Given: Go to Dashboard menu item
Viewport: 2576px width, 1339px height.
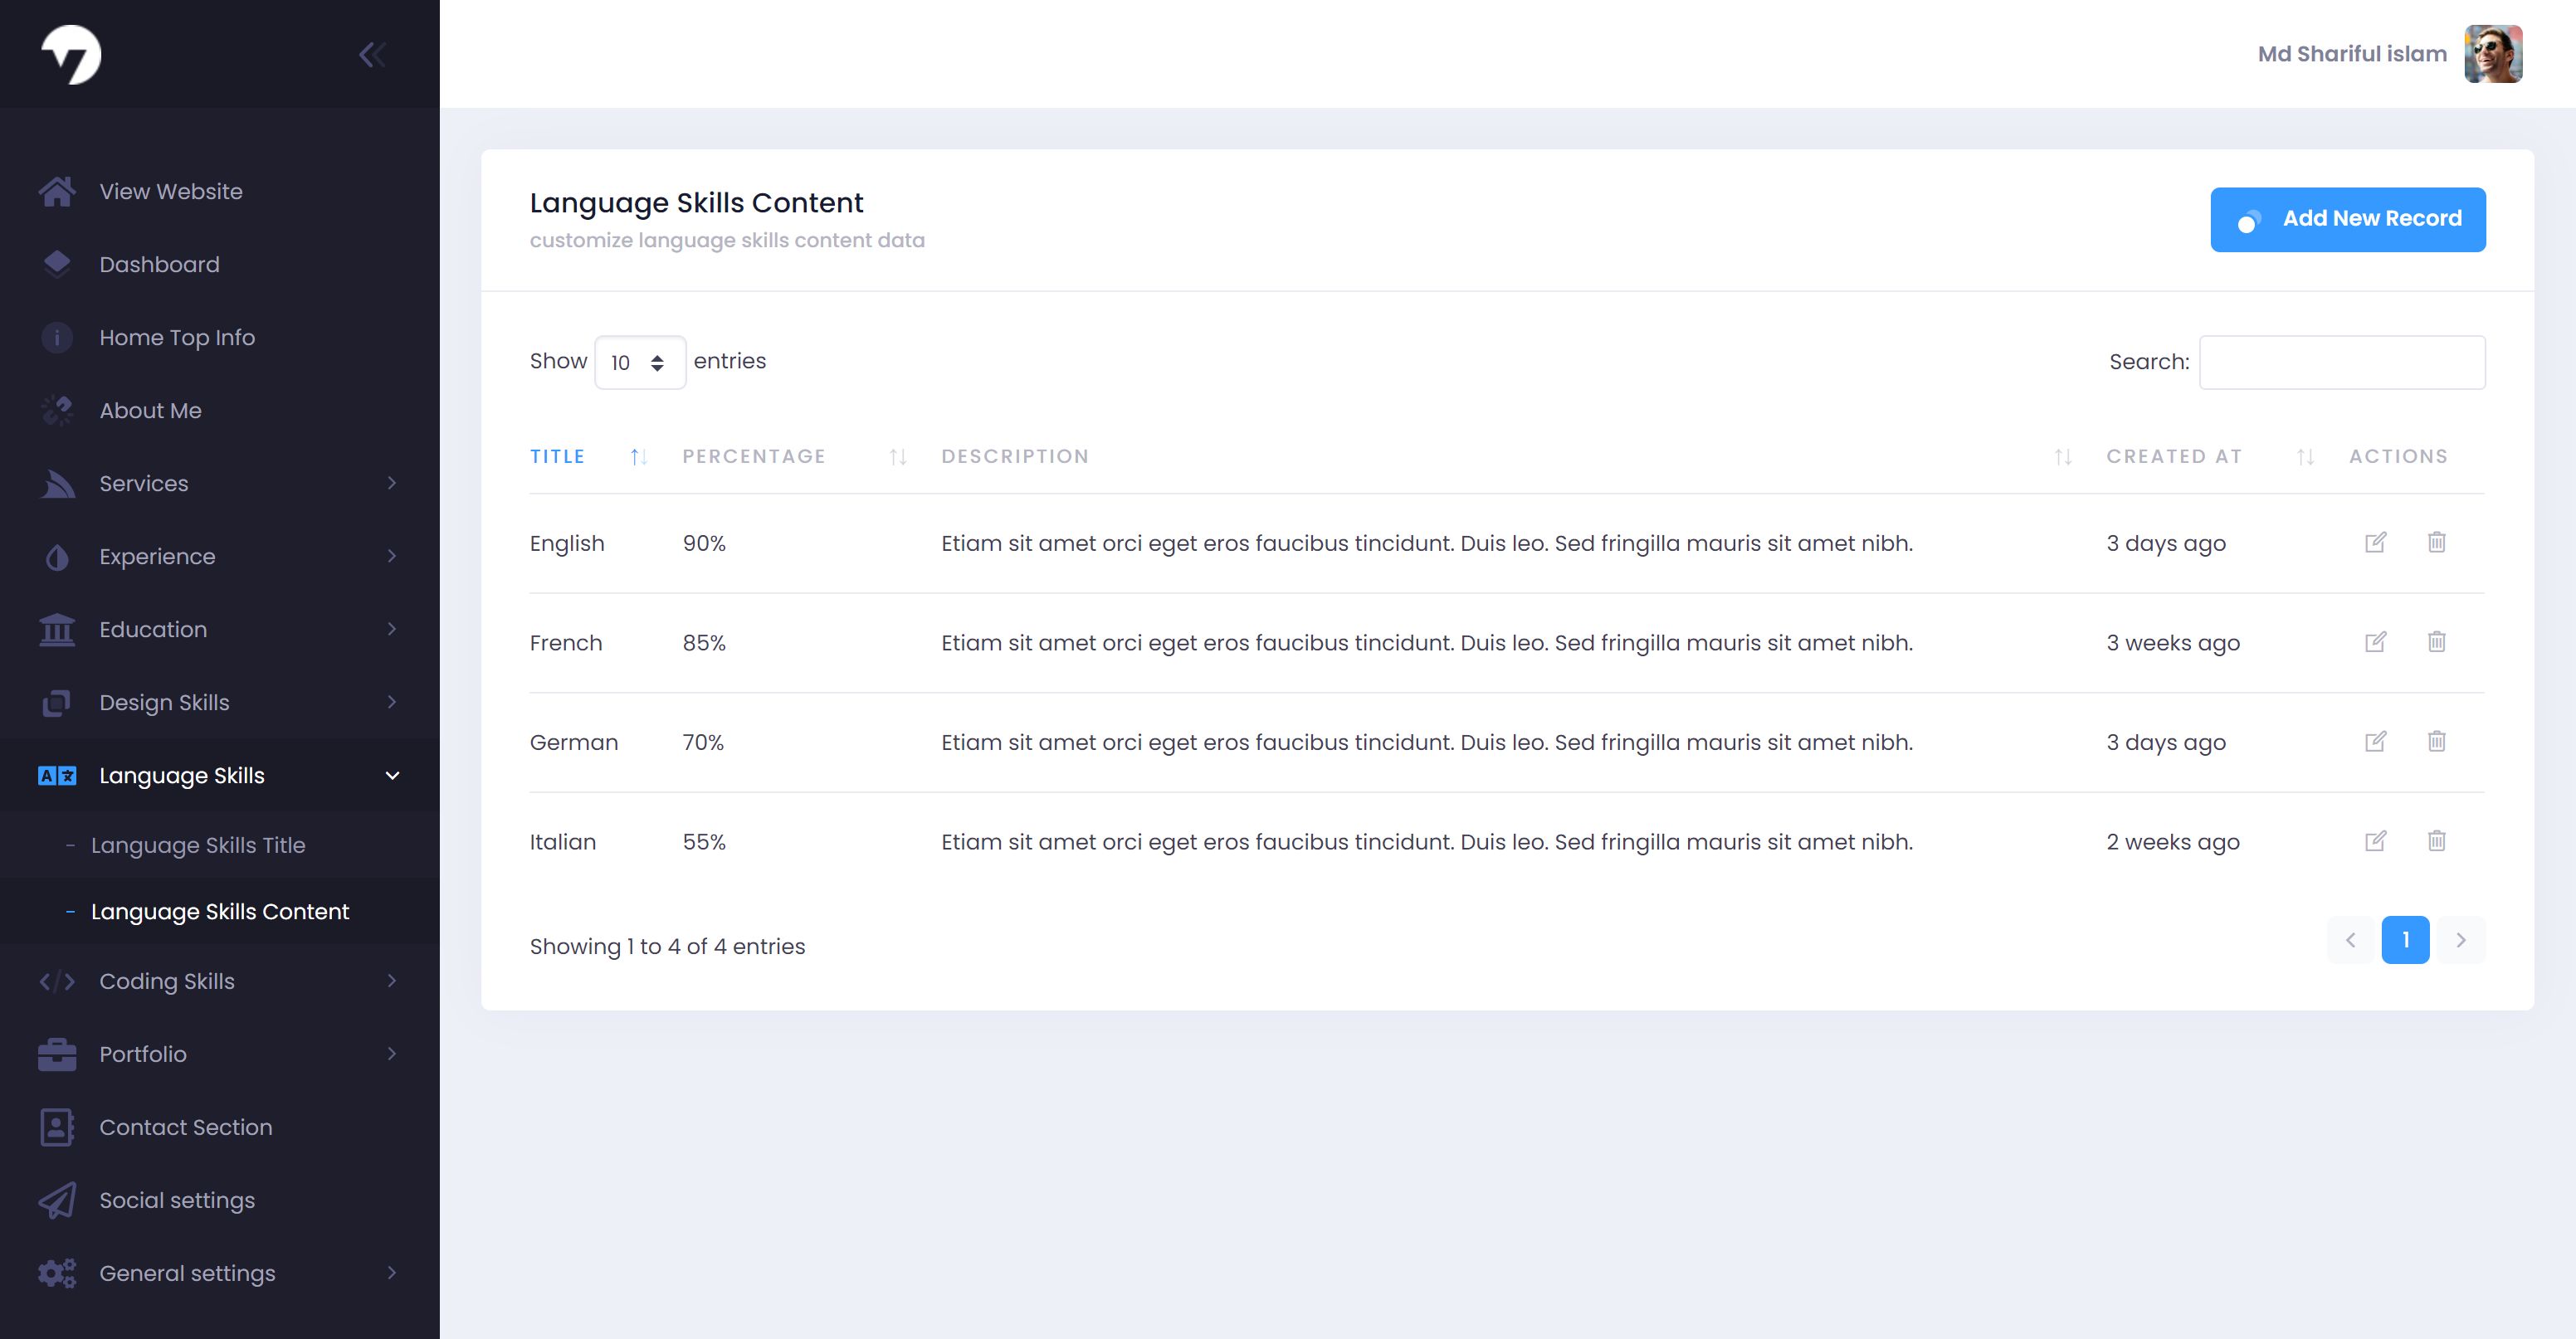Looking at the screenshot, I should point(220,264).
